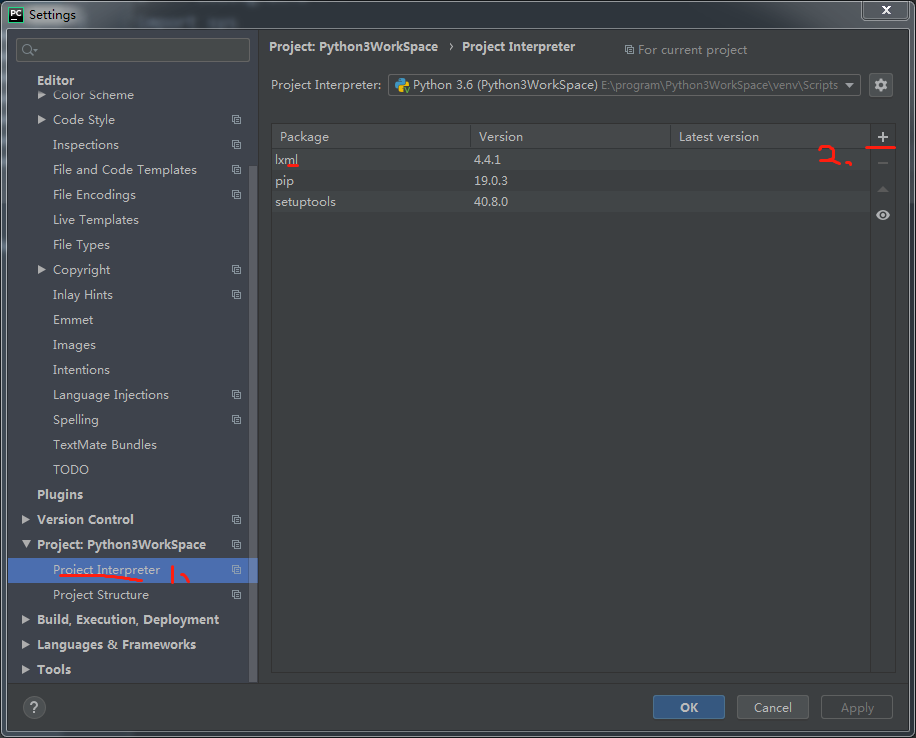Open Emmet settings page
The height and width of the screenshot is (738, 916).
[x=73, y=320]
